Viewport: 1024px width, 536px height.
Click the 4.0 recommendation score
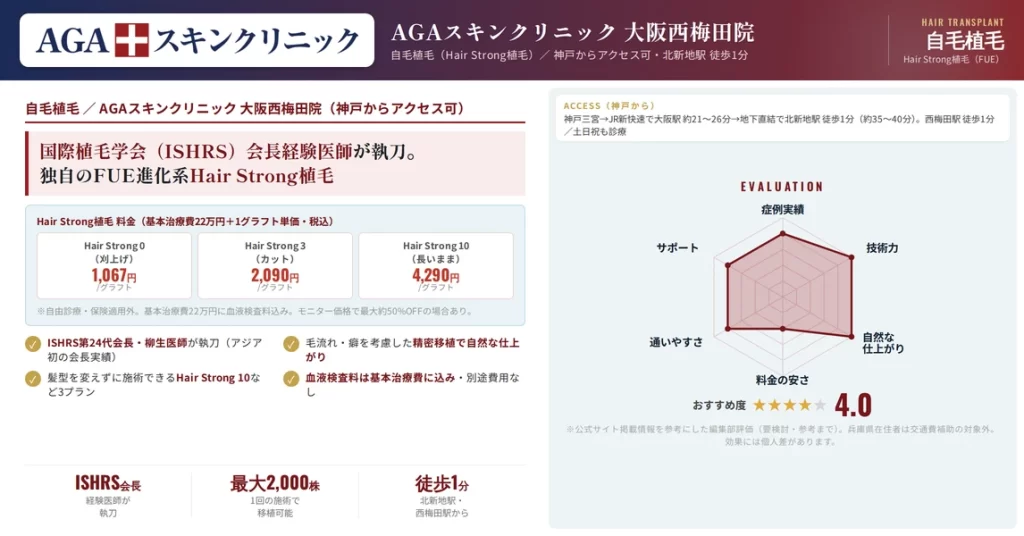point(853,405)
